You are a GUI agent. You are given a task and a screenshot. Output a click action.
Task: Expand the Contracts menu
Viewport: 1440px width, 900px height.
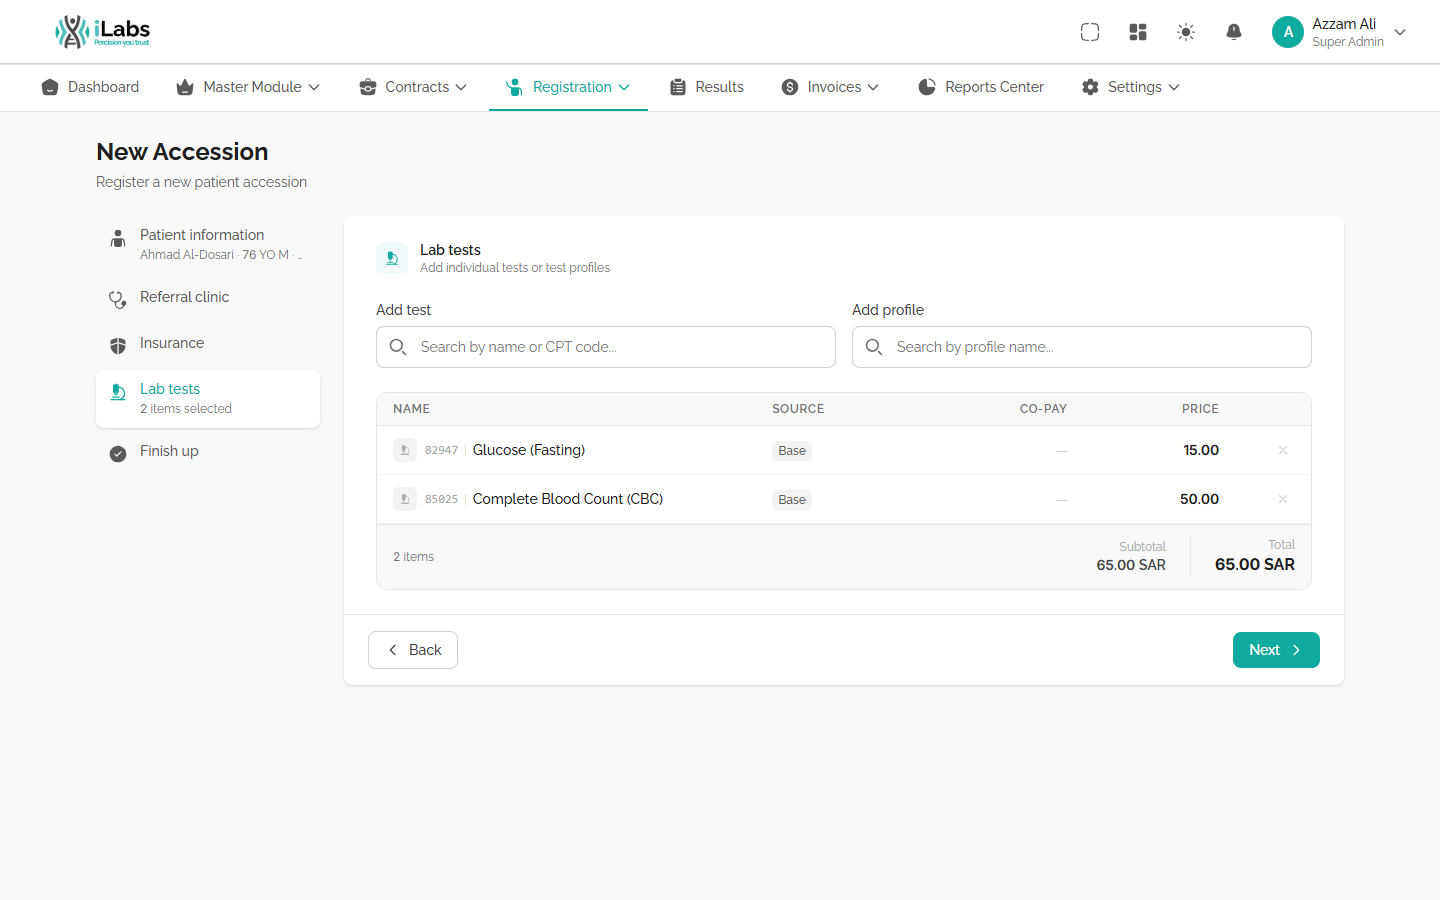413,87
